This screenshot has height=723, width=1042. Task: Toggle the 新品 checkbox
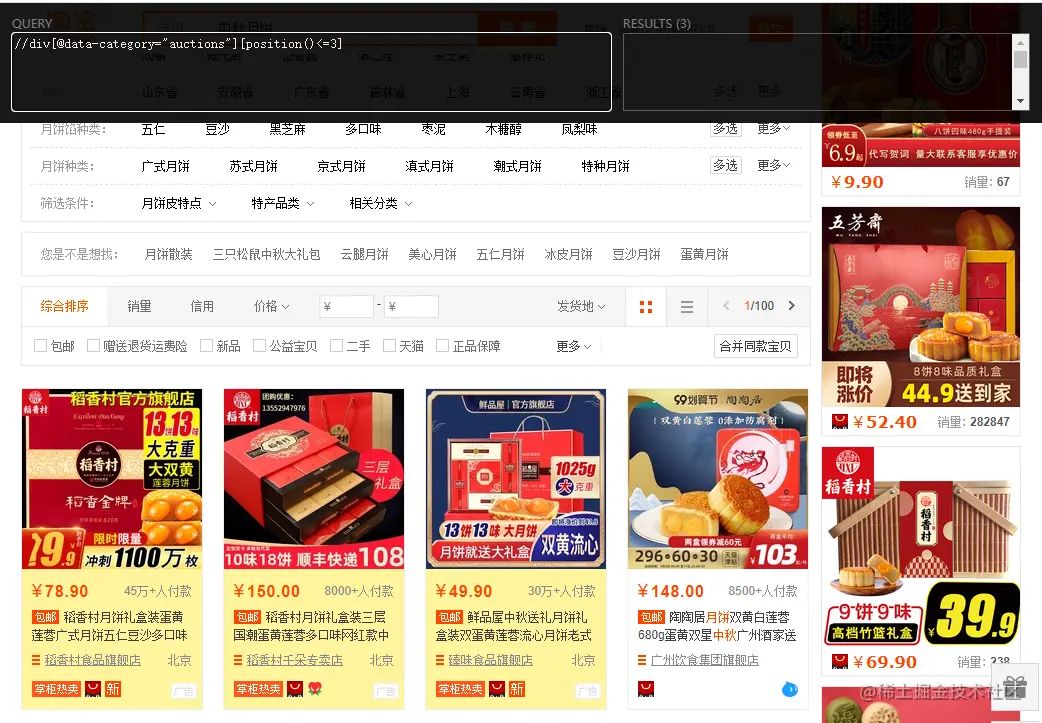coord(207,346)
